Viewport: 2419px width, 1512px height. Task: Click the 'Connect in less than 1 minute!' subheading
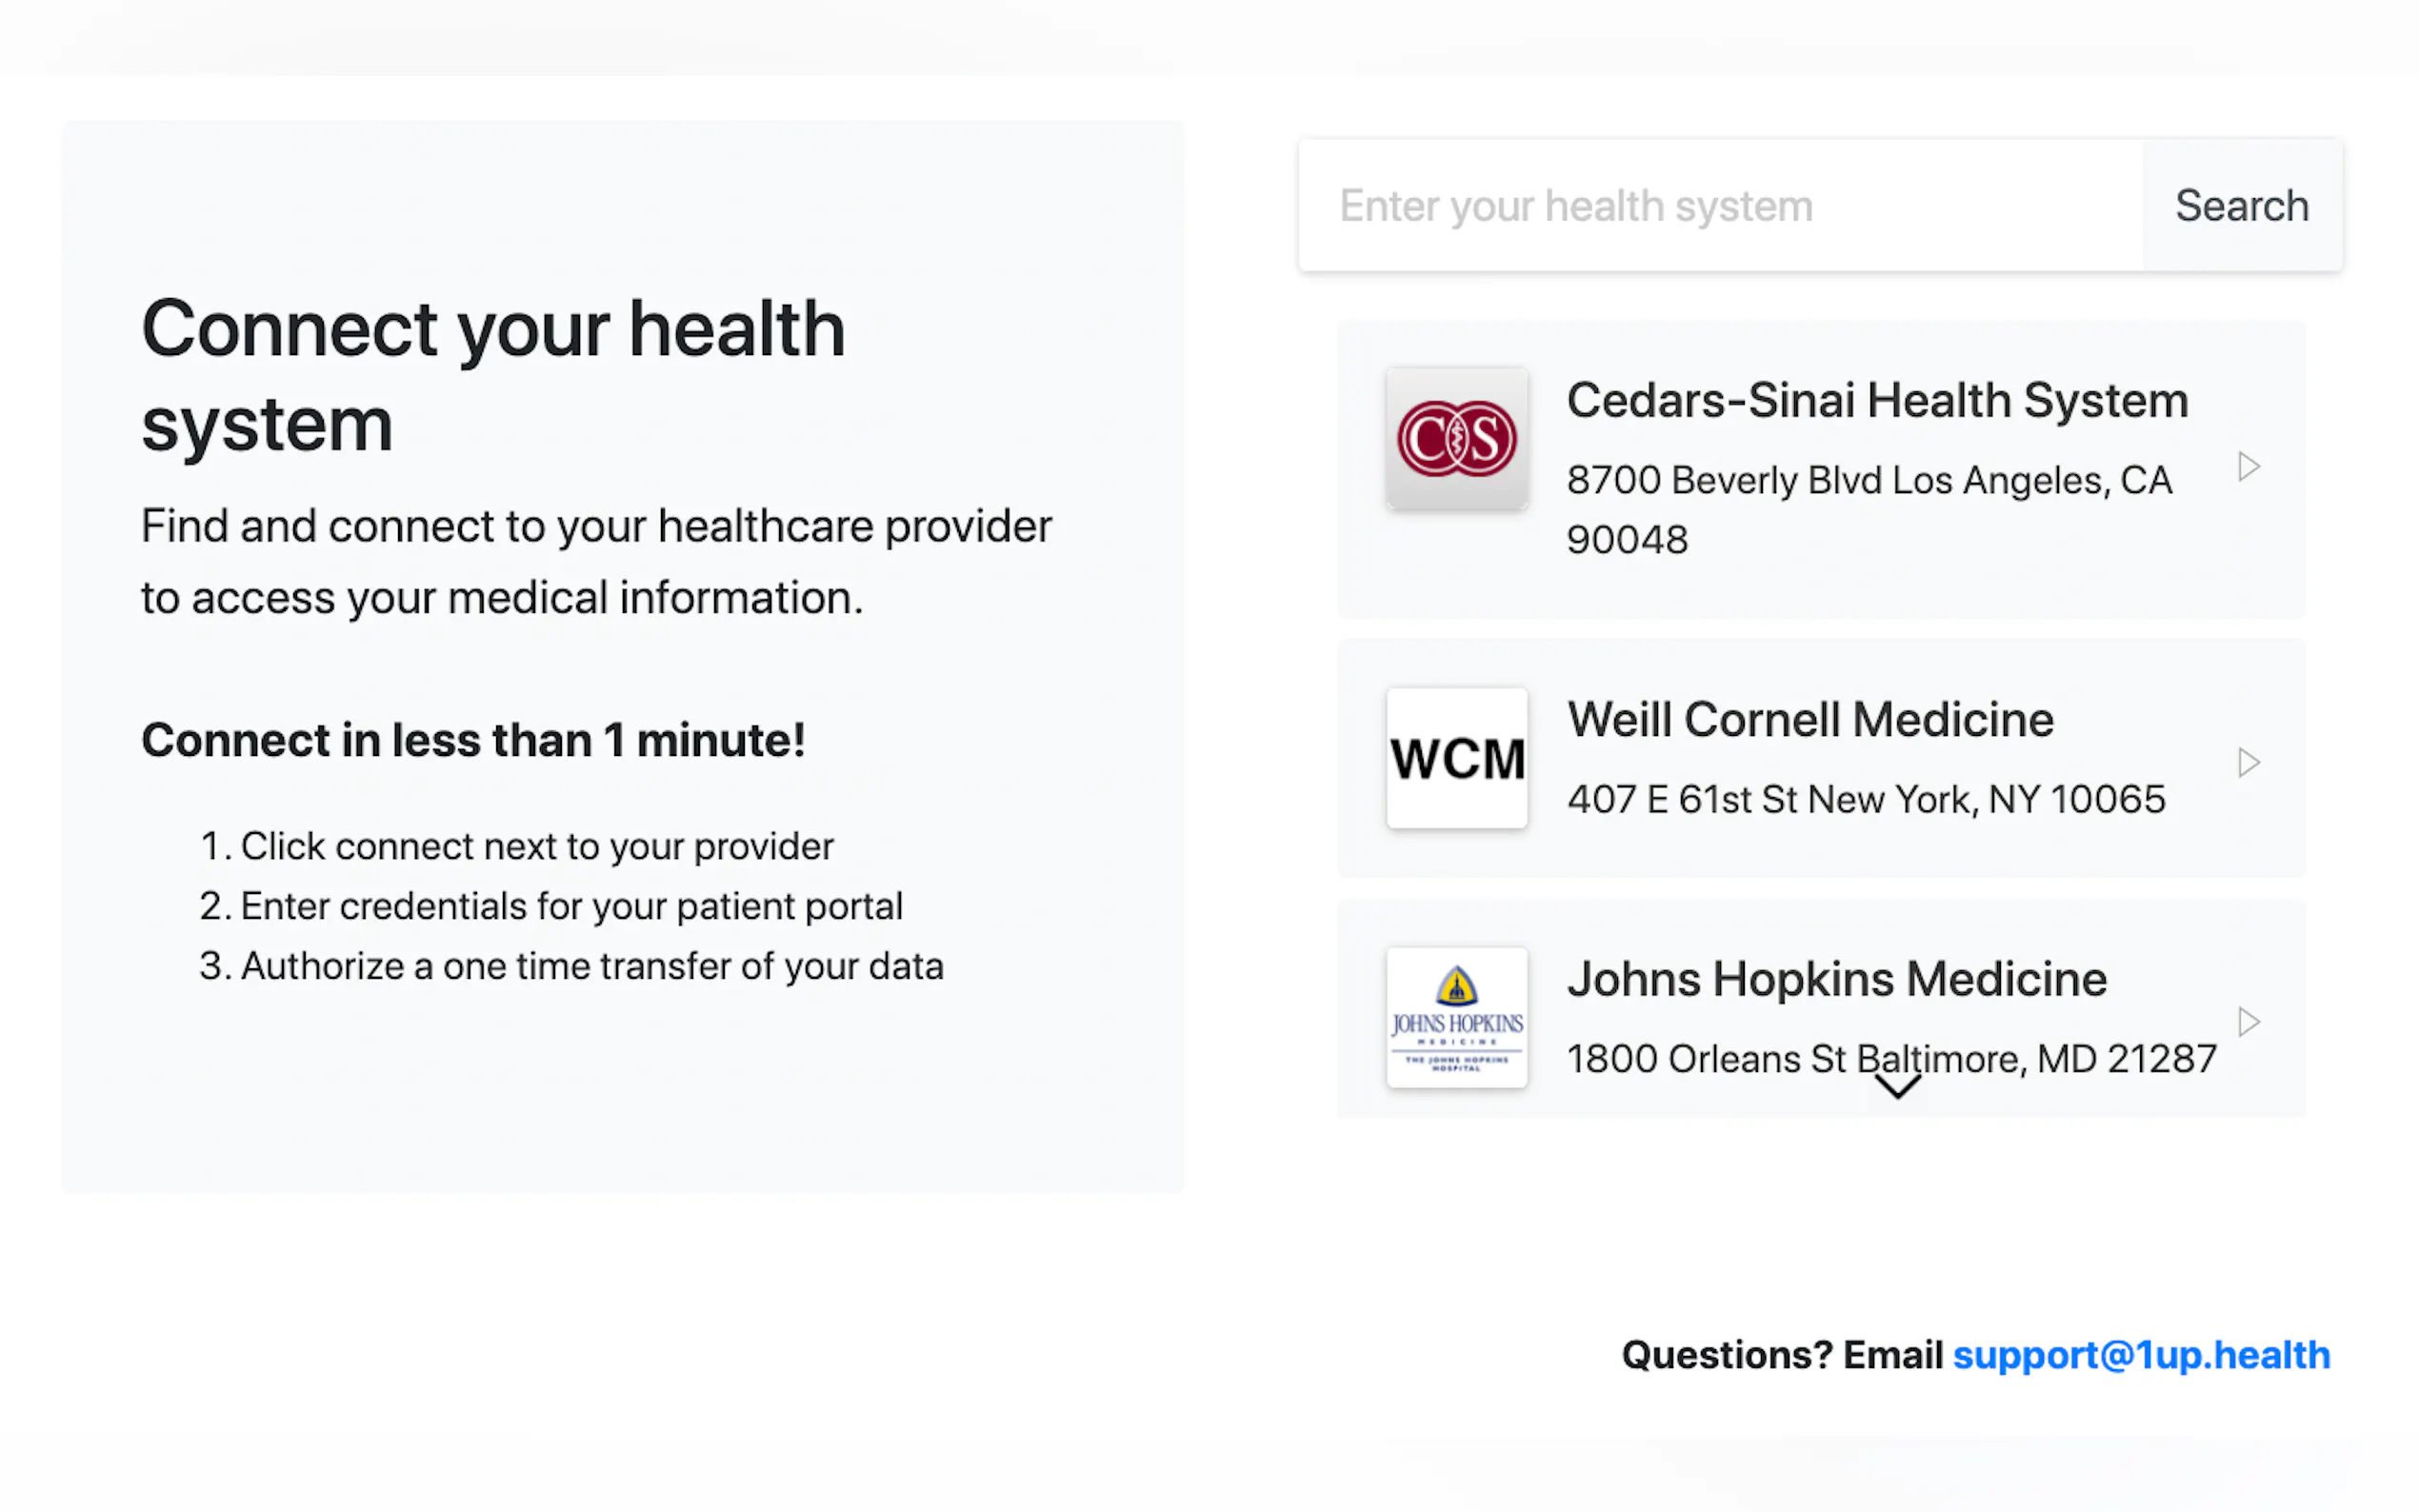(x=473, y=741)
